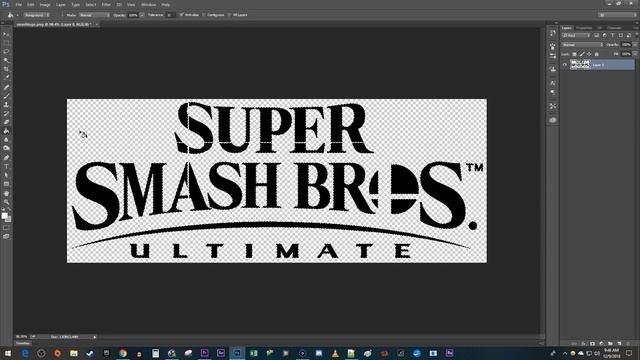
Task: Toggle lock image pixels brush icon
Action: tap(582, 54)
